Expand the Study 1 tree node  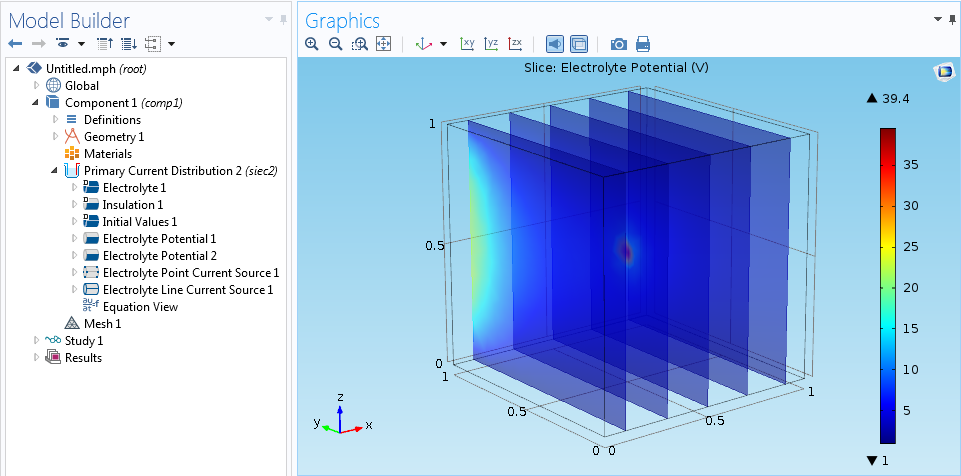[x=37, y=341]
